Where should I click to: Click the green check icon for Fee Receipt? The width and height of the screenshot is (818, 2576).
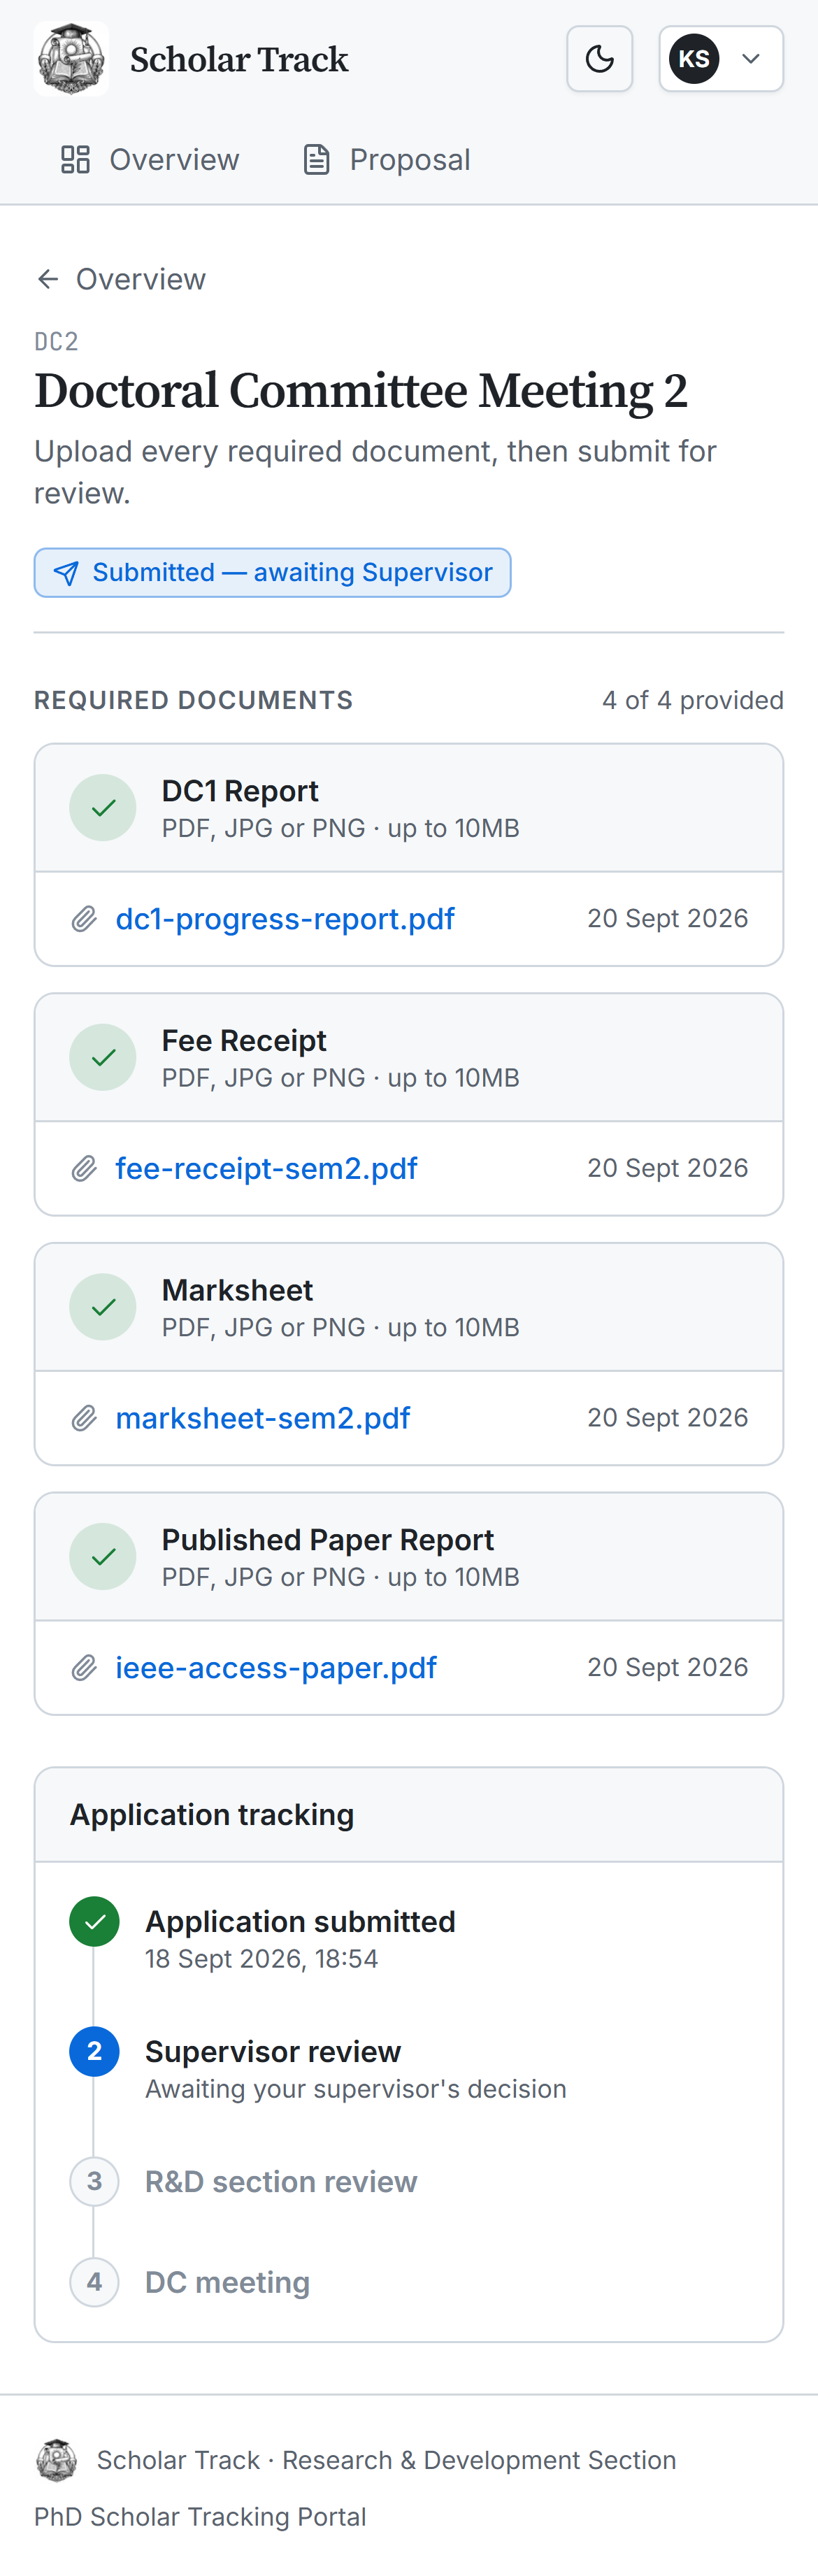point(103,1058)
